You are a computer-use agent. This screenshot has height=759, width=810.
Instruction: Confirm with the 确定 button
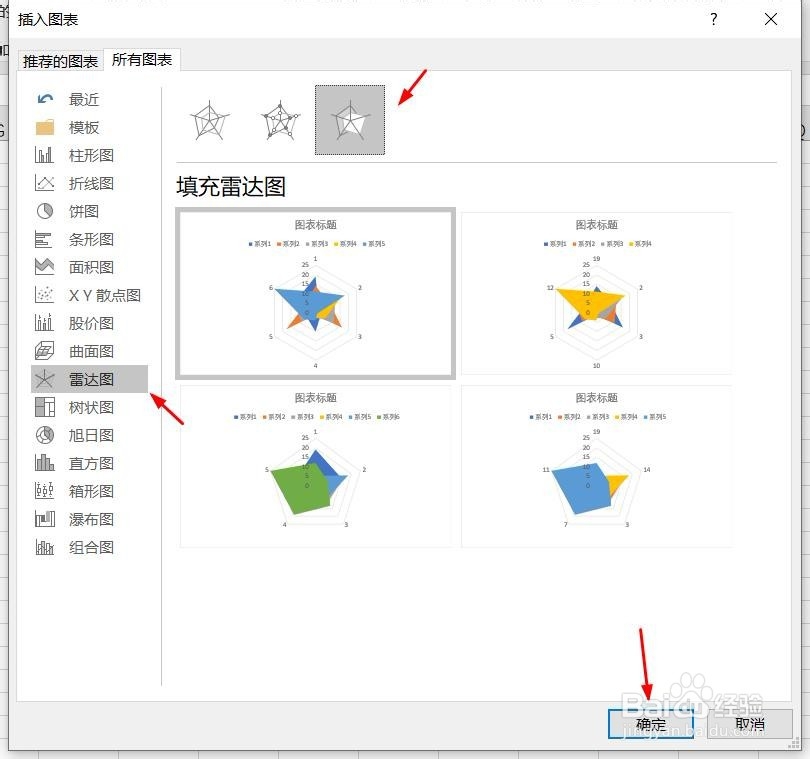(x=651, y=724)
